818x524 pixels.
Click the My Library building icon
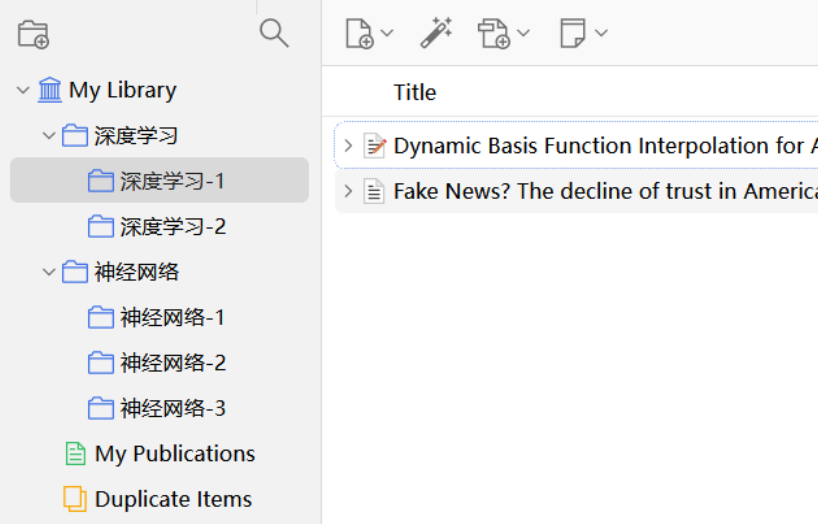click(x=50, y=90)
